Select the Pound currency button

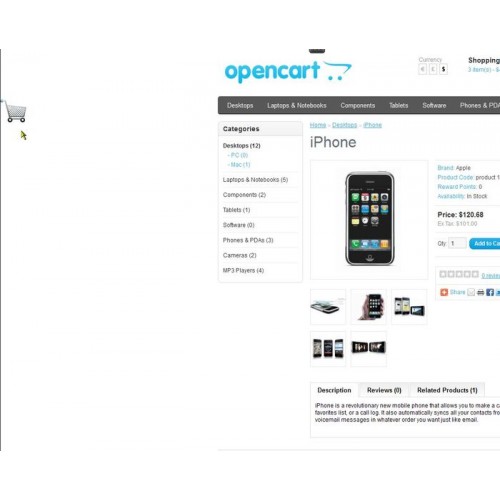point(433,69)
